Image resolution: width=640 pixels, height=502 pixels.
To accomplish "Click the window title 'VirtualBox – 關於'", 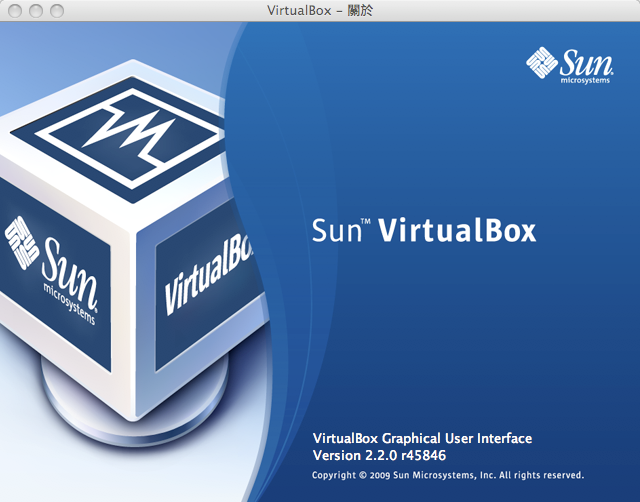I will pos(320,11).
